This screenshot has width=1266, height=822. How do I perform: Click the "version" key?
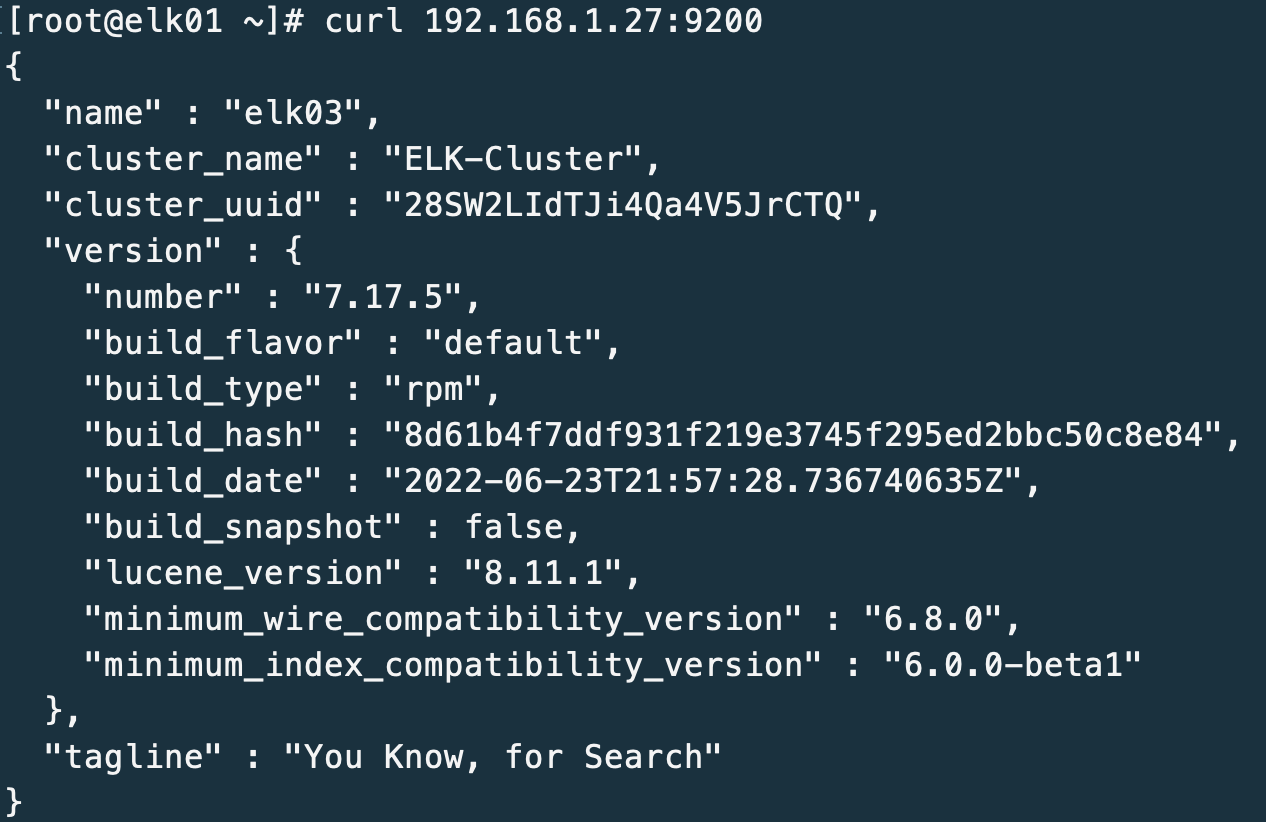coord(133,251)
